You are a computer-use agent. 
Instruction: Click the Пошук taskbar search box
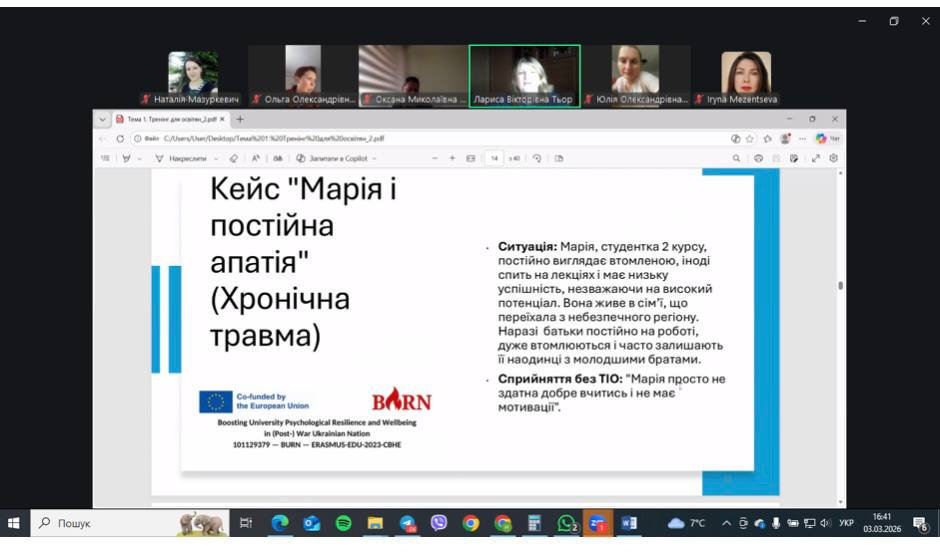[129, 523]
